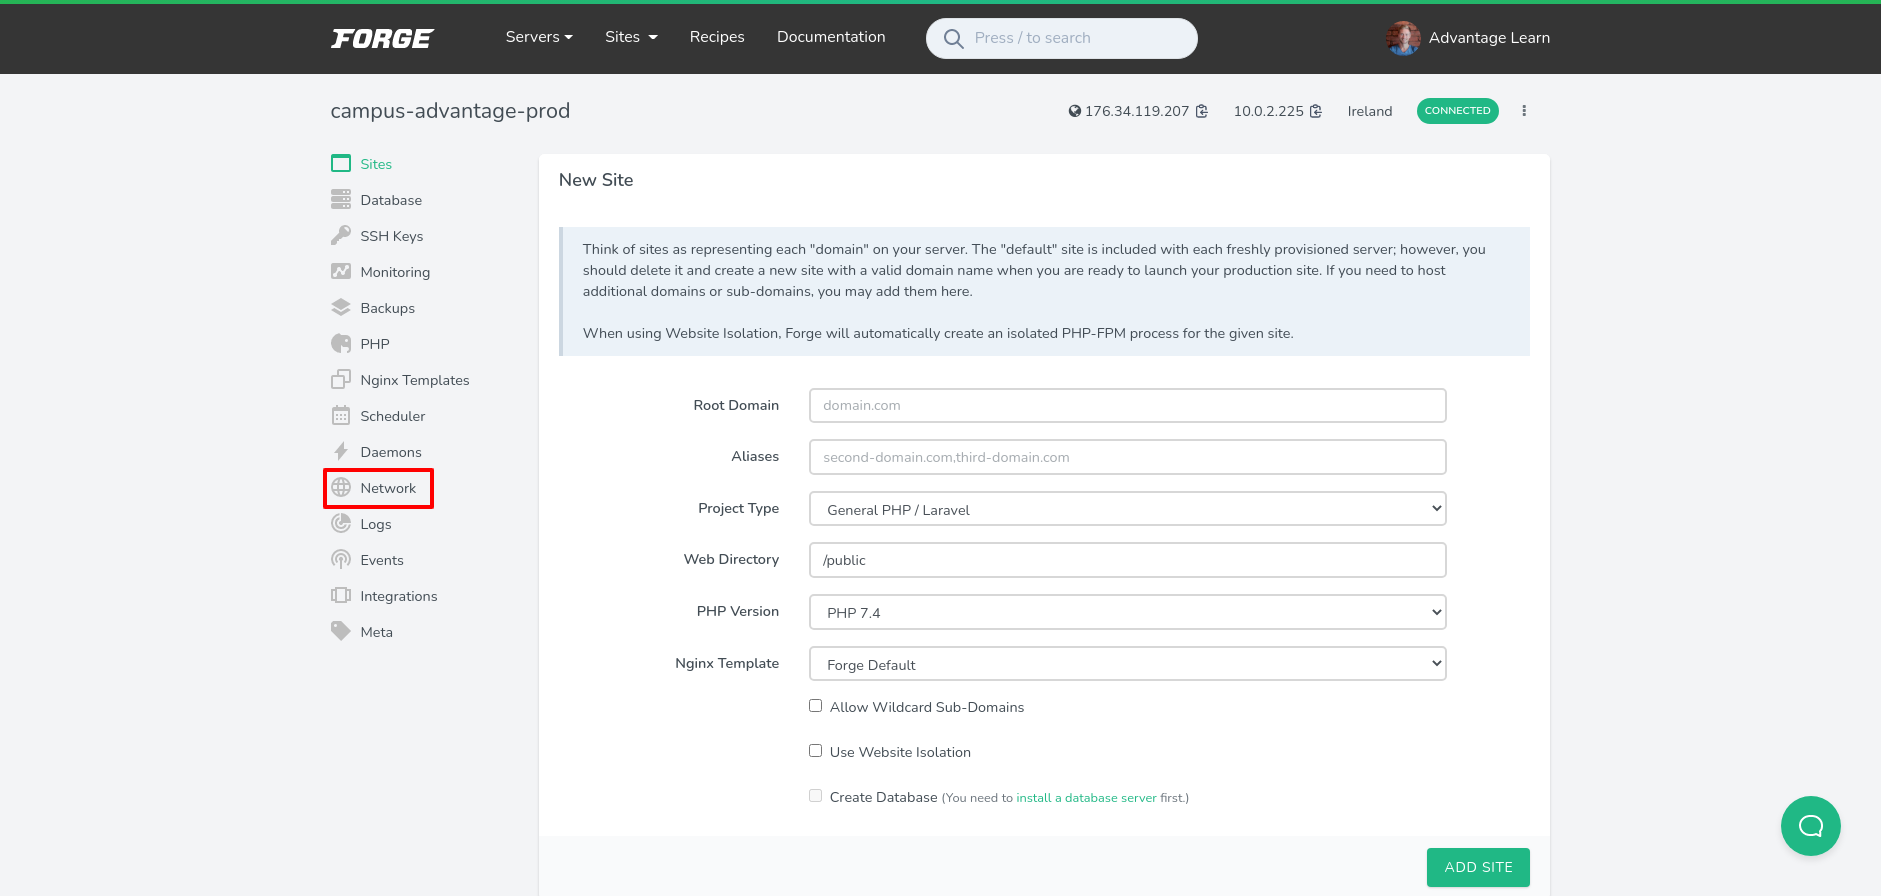
Task: Click the CONNECTED status badge
Action: [1457, 111]
